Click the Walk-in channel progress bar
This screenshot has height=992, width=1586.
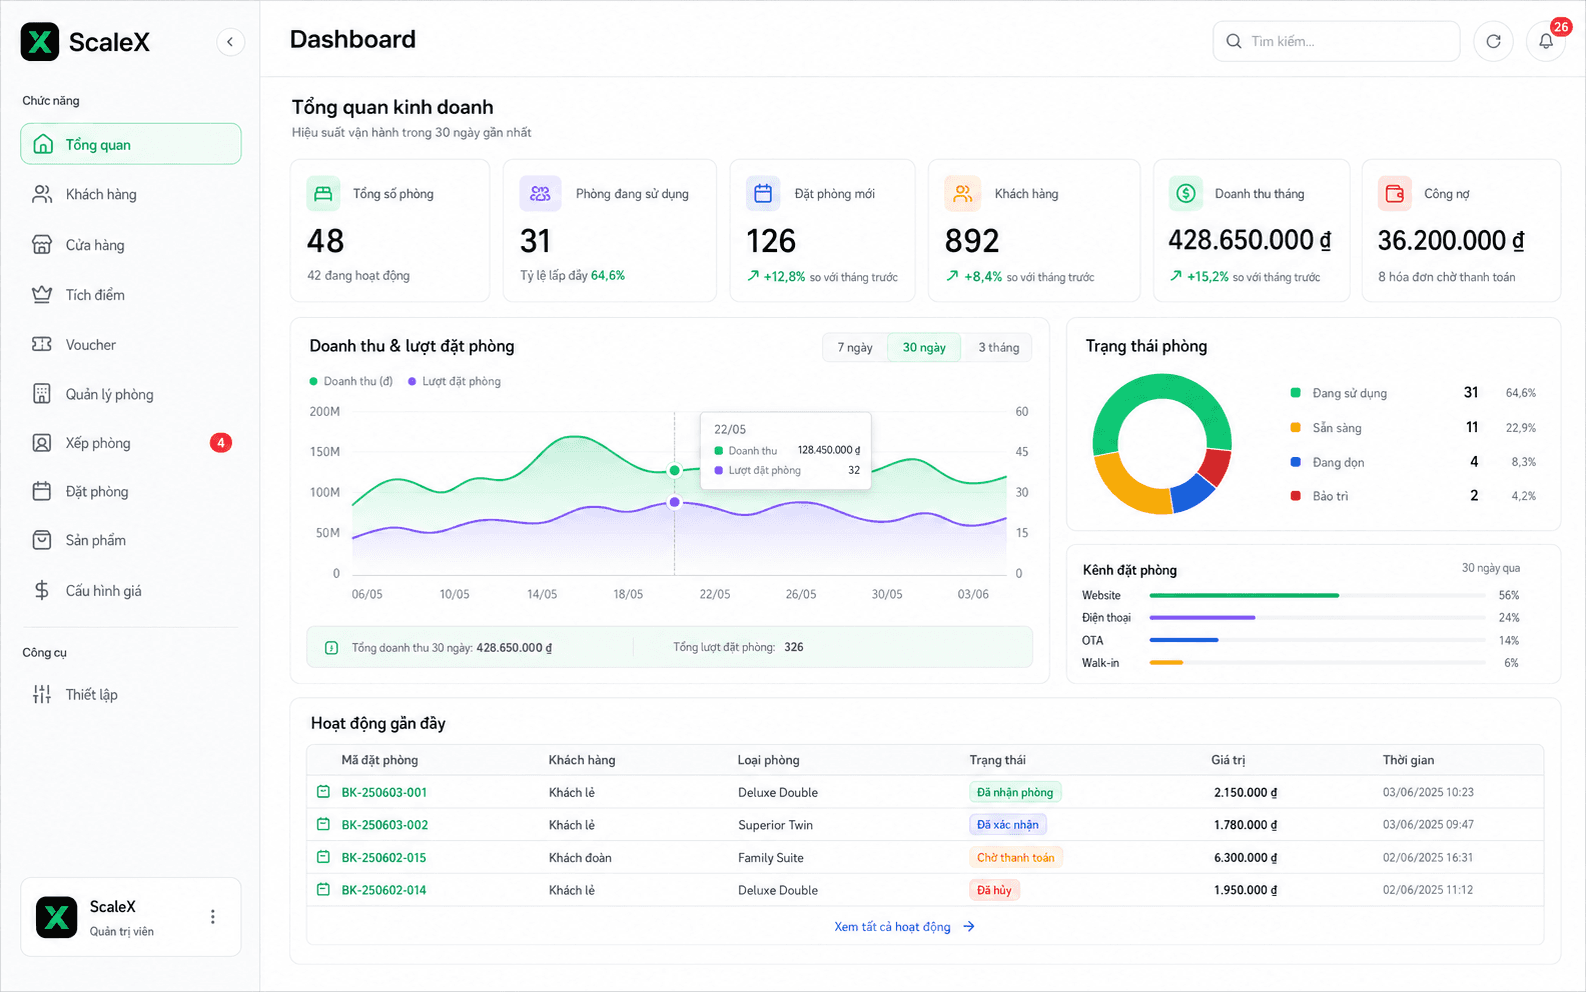1317,662
